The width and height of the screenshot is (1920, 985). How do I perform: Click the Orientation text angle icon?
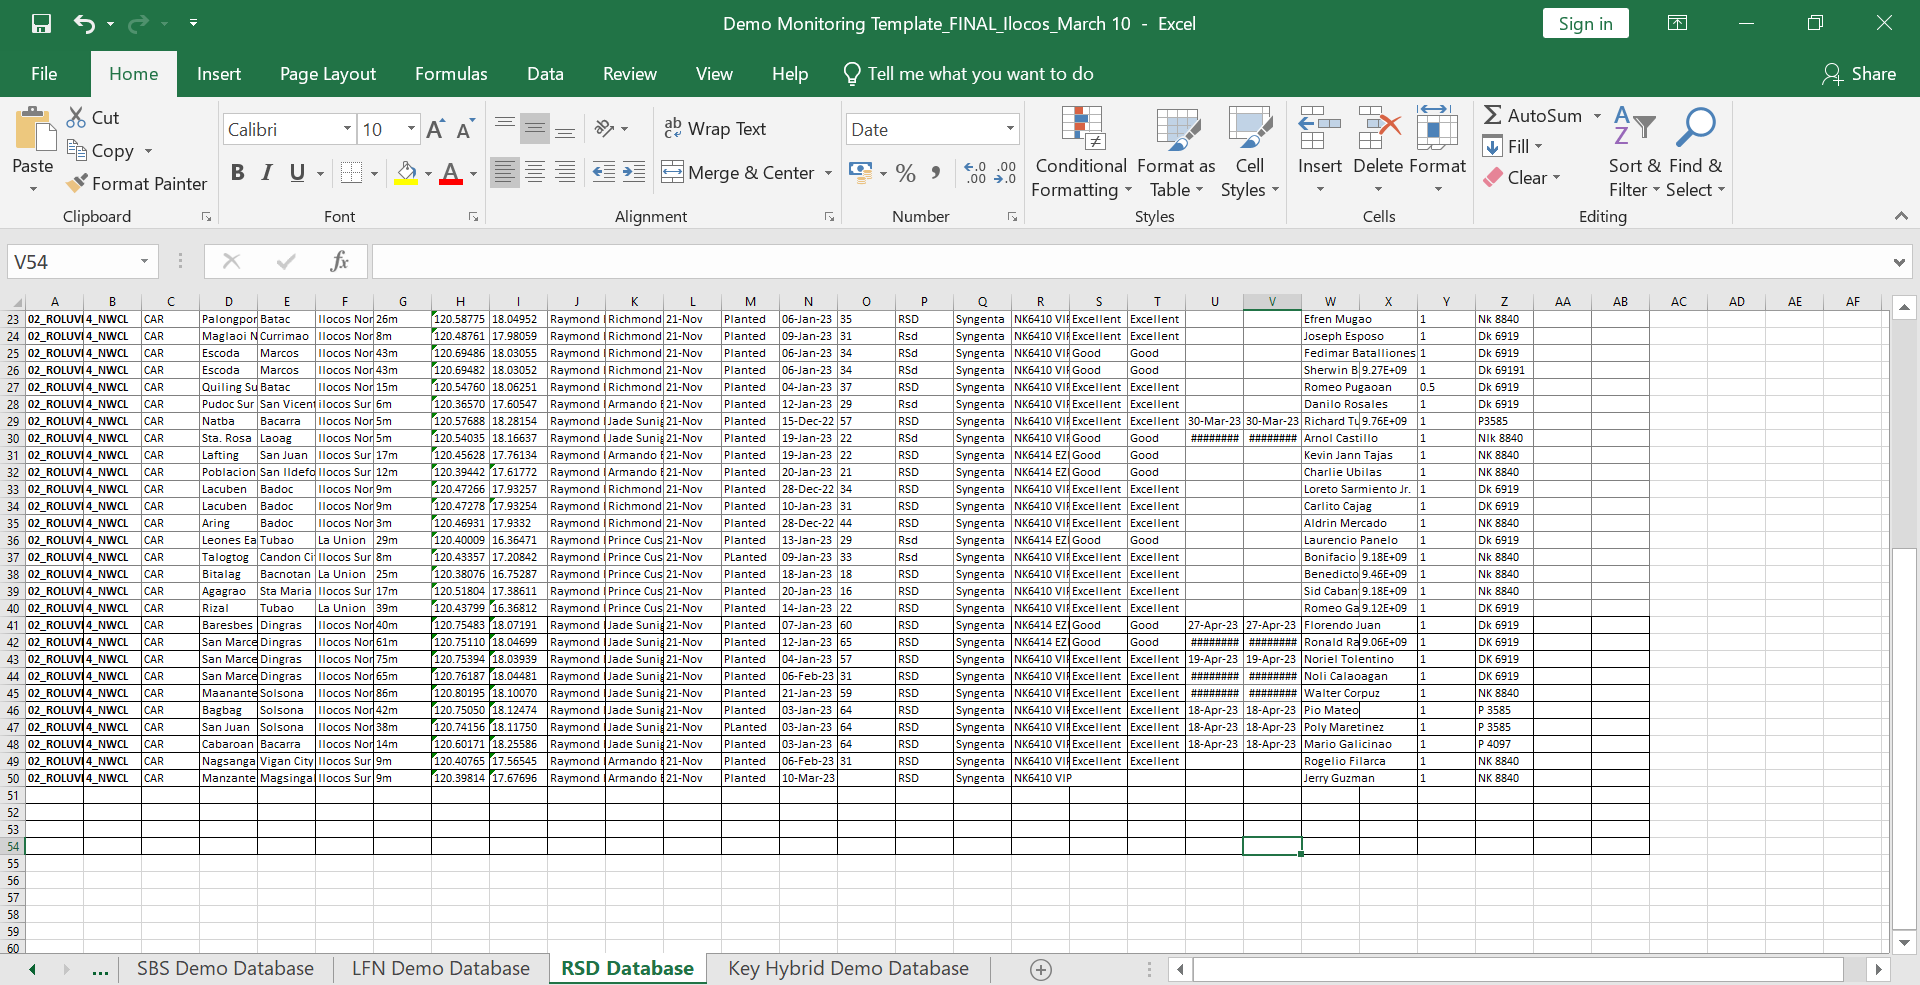pyautogui.click(x=605, y=128)
